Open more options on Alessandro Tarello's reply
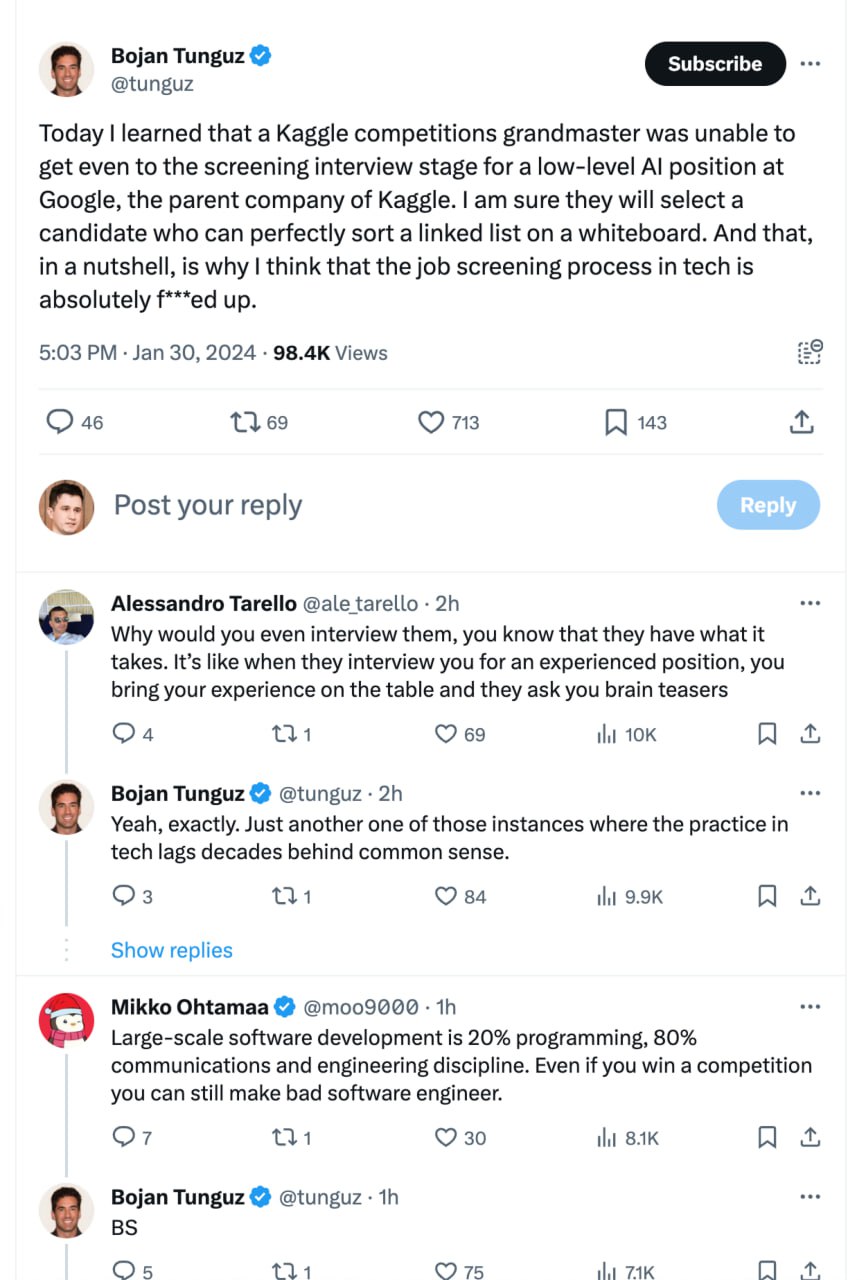Screen dimensions: 866x1280 tap(810, 604)
